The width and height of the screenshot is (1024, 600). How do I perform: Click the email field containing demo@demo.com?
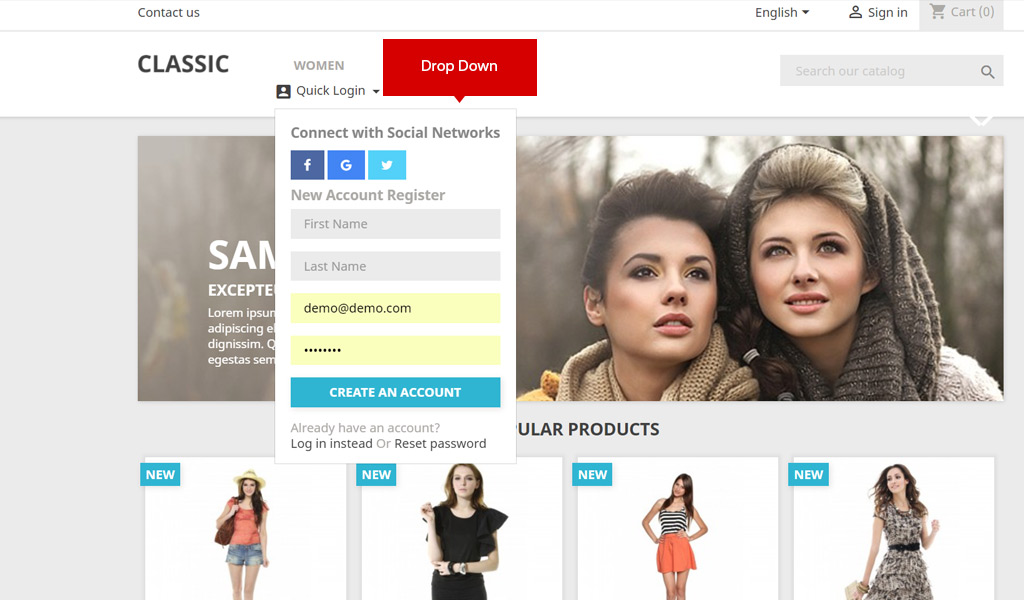(x=395, y=308)
